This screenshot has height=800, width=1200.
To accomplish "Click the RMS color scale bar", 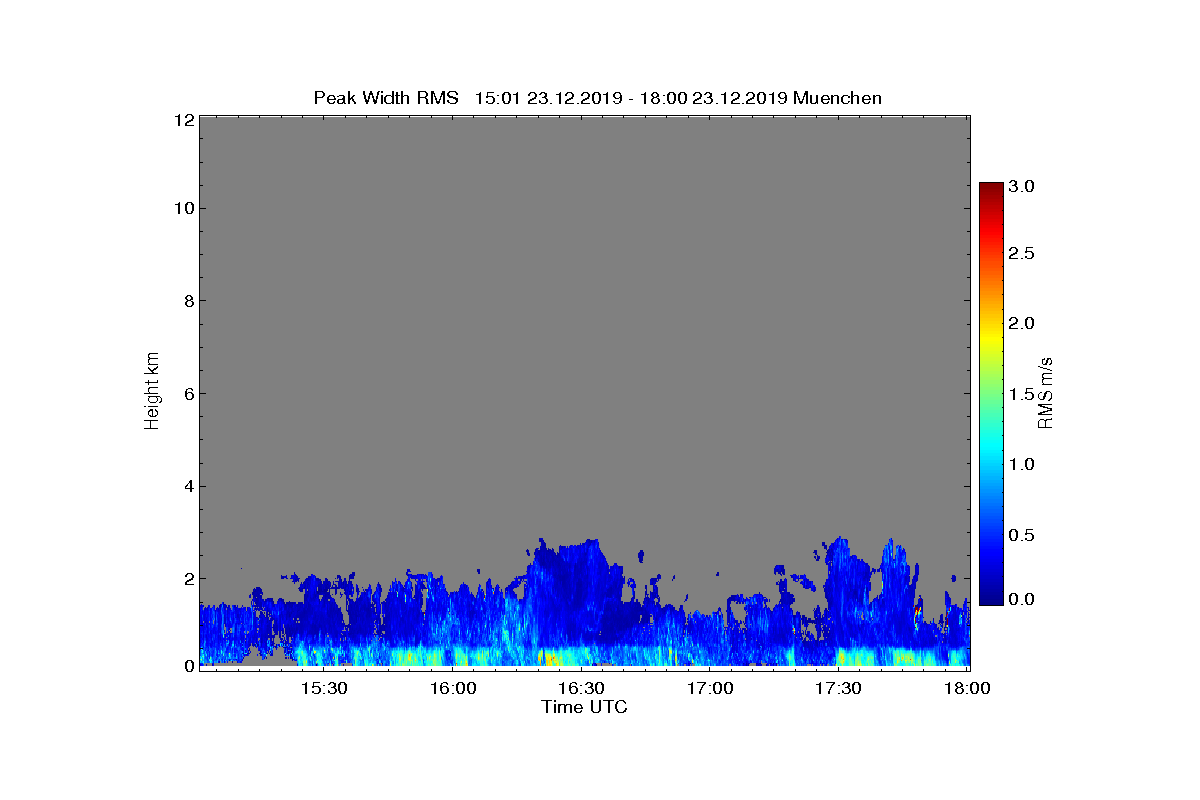I will coord(991,393).
